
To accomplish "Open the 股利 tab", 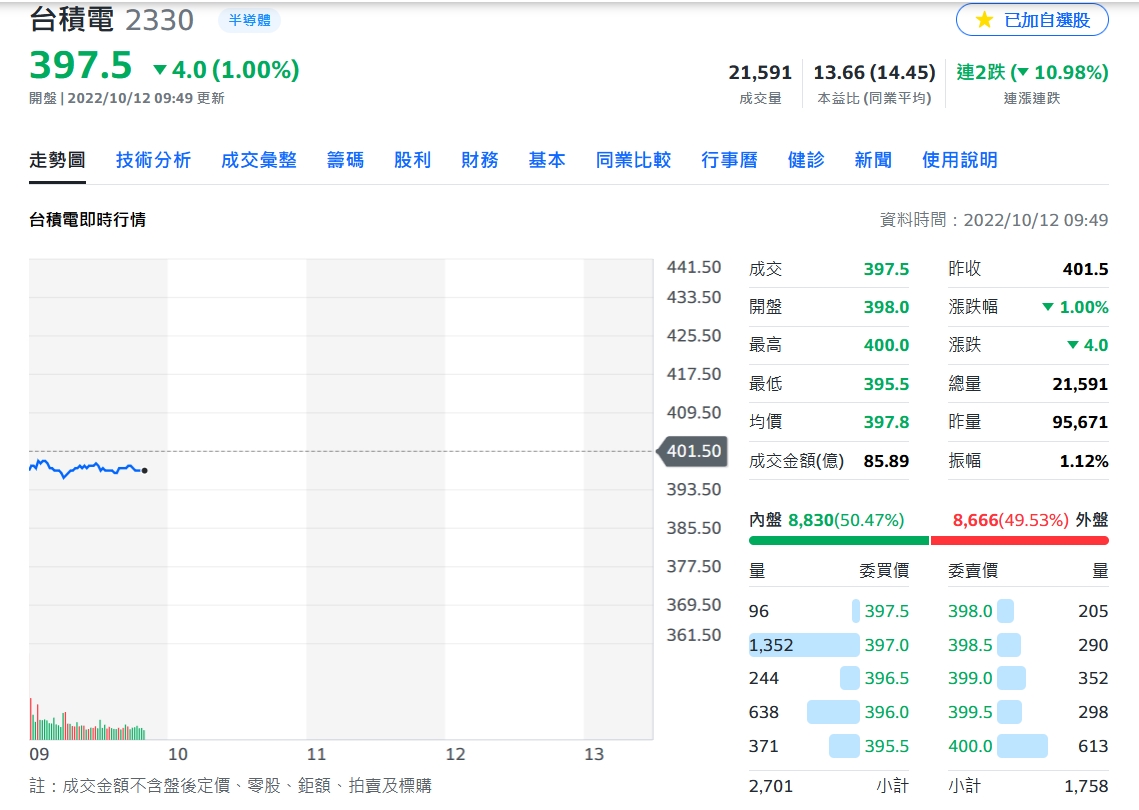I will (413, 160).
